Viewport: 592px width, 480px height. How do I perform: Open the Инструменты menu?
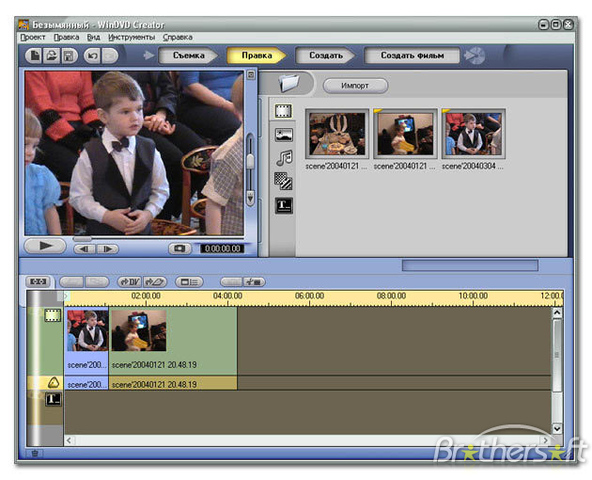click(x=132, y=37)
